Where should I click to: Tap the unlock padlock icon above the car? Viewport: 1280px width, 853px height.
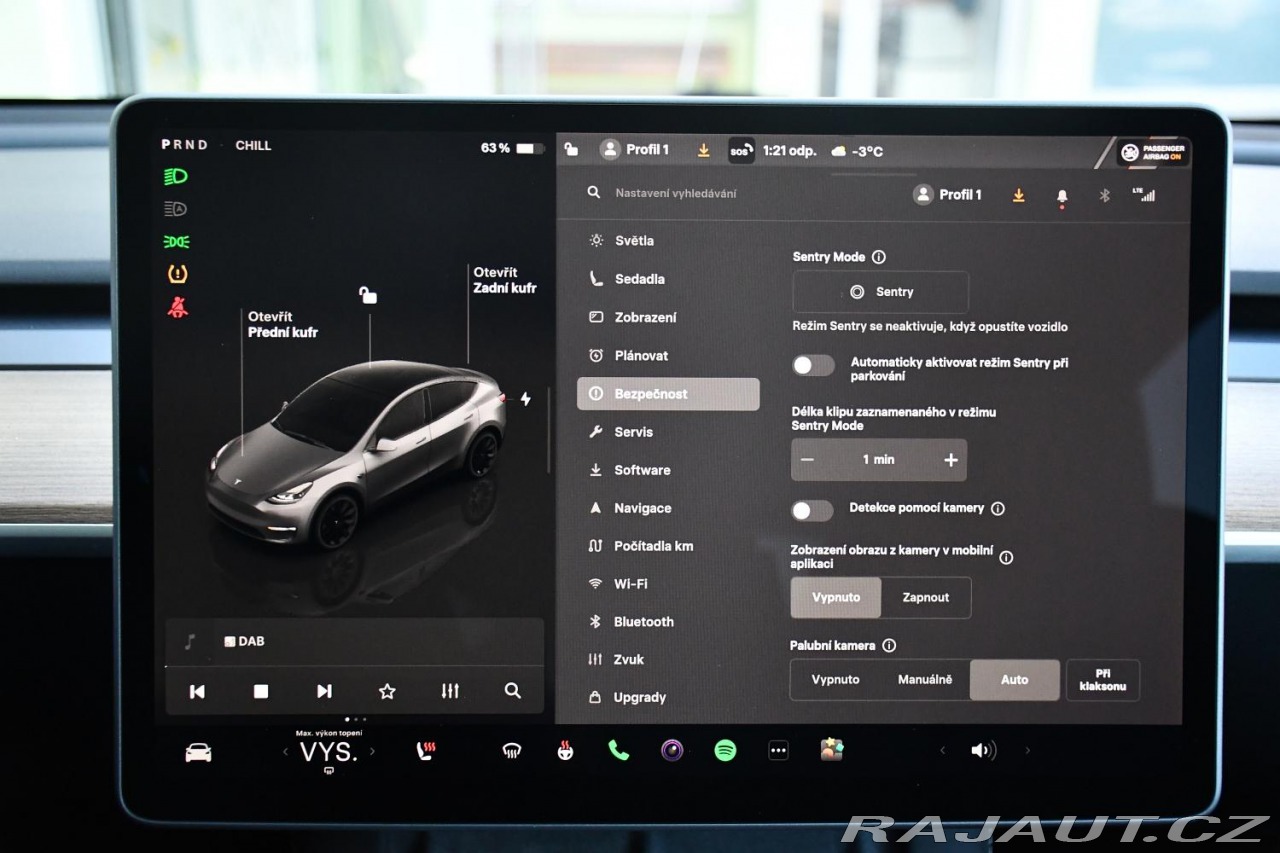[x=368, y=295]
